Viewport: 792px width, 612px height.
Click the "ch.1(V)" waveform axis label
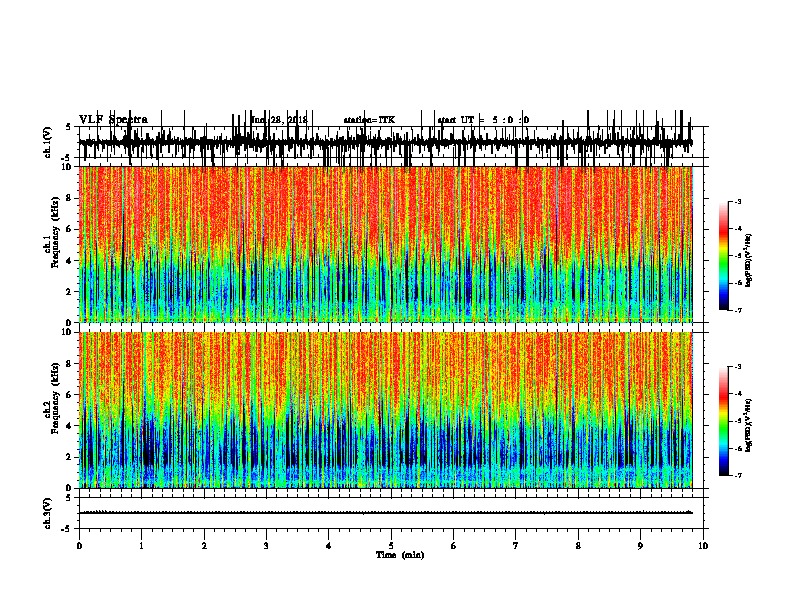48,142
